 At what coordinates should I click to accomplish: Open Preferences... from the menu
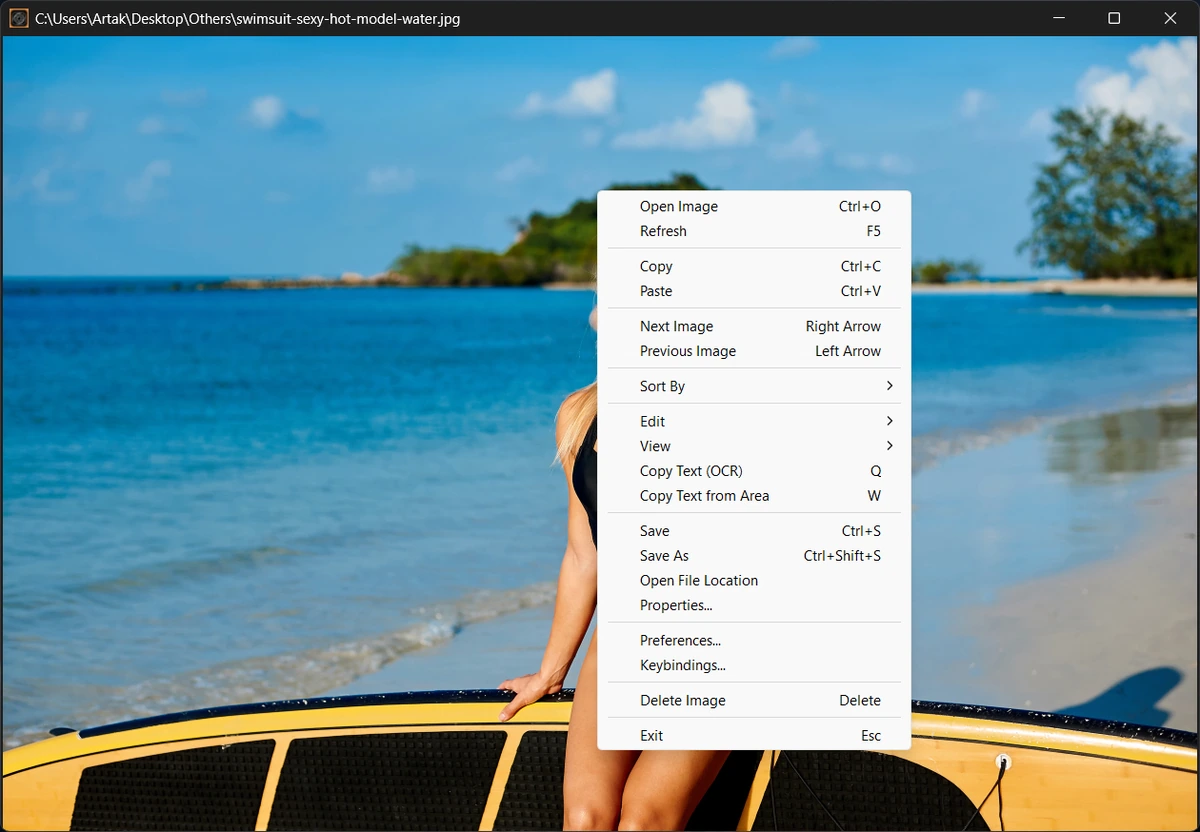754,641
